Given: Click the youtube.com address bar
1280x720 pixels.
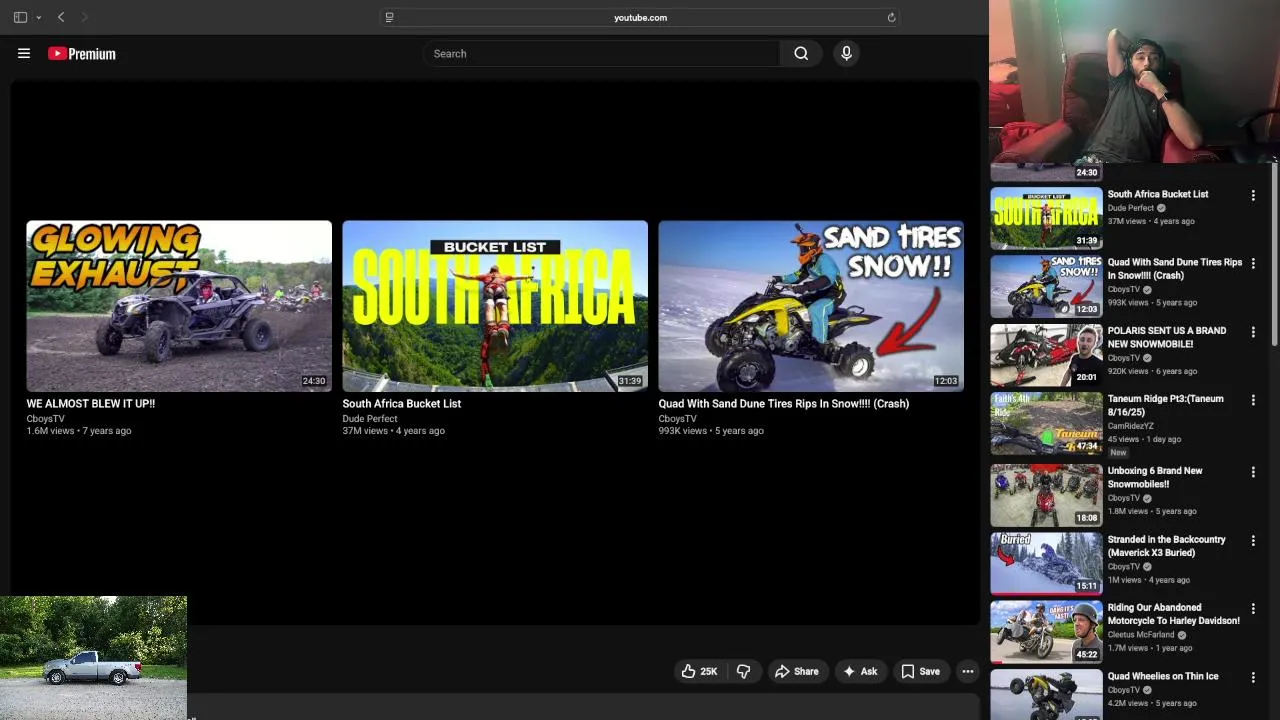Looking at the screenshot, I should (x=640, y=17).
